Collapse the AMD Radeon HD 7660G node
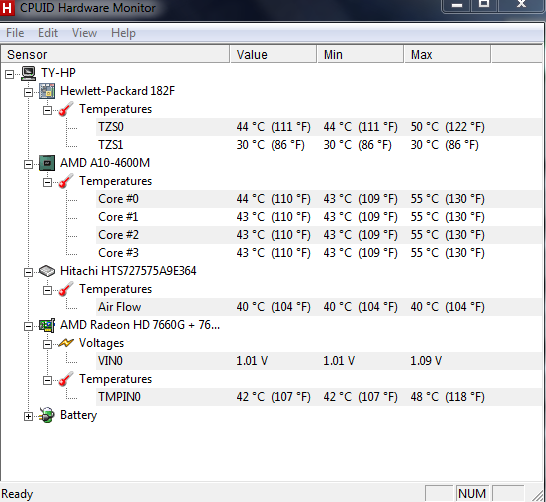The image size is (546, 502). (x=29, y=327)
